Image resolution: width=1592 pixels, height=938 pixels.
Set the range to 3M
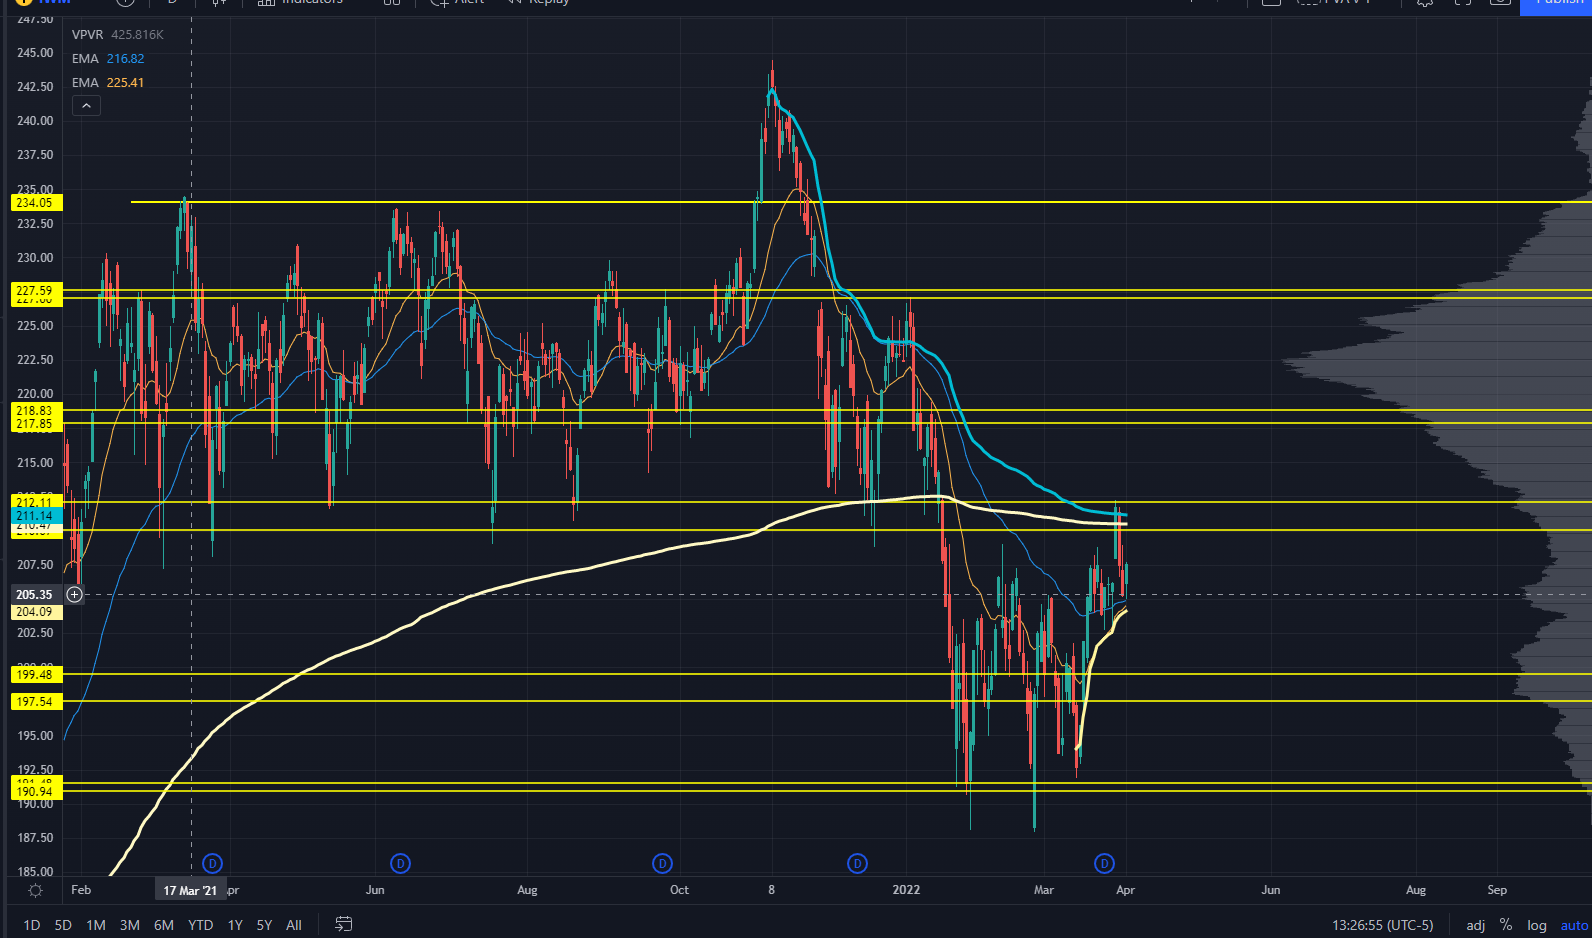pos(130,925)
